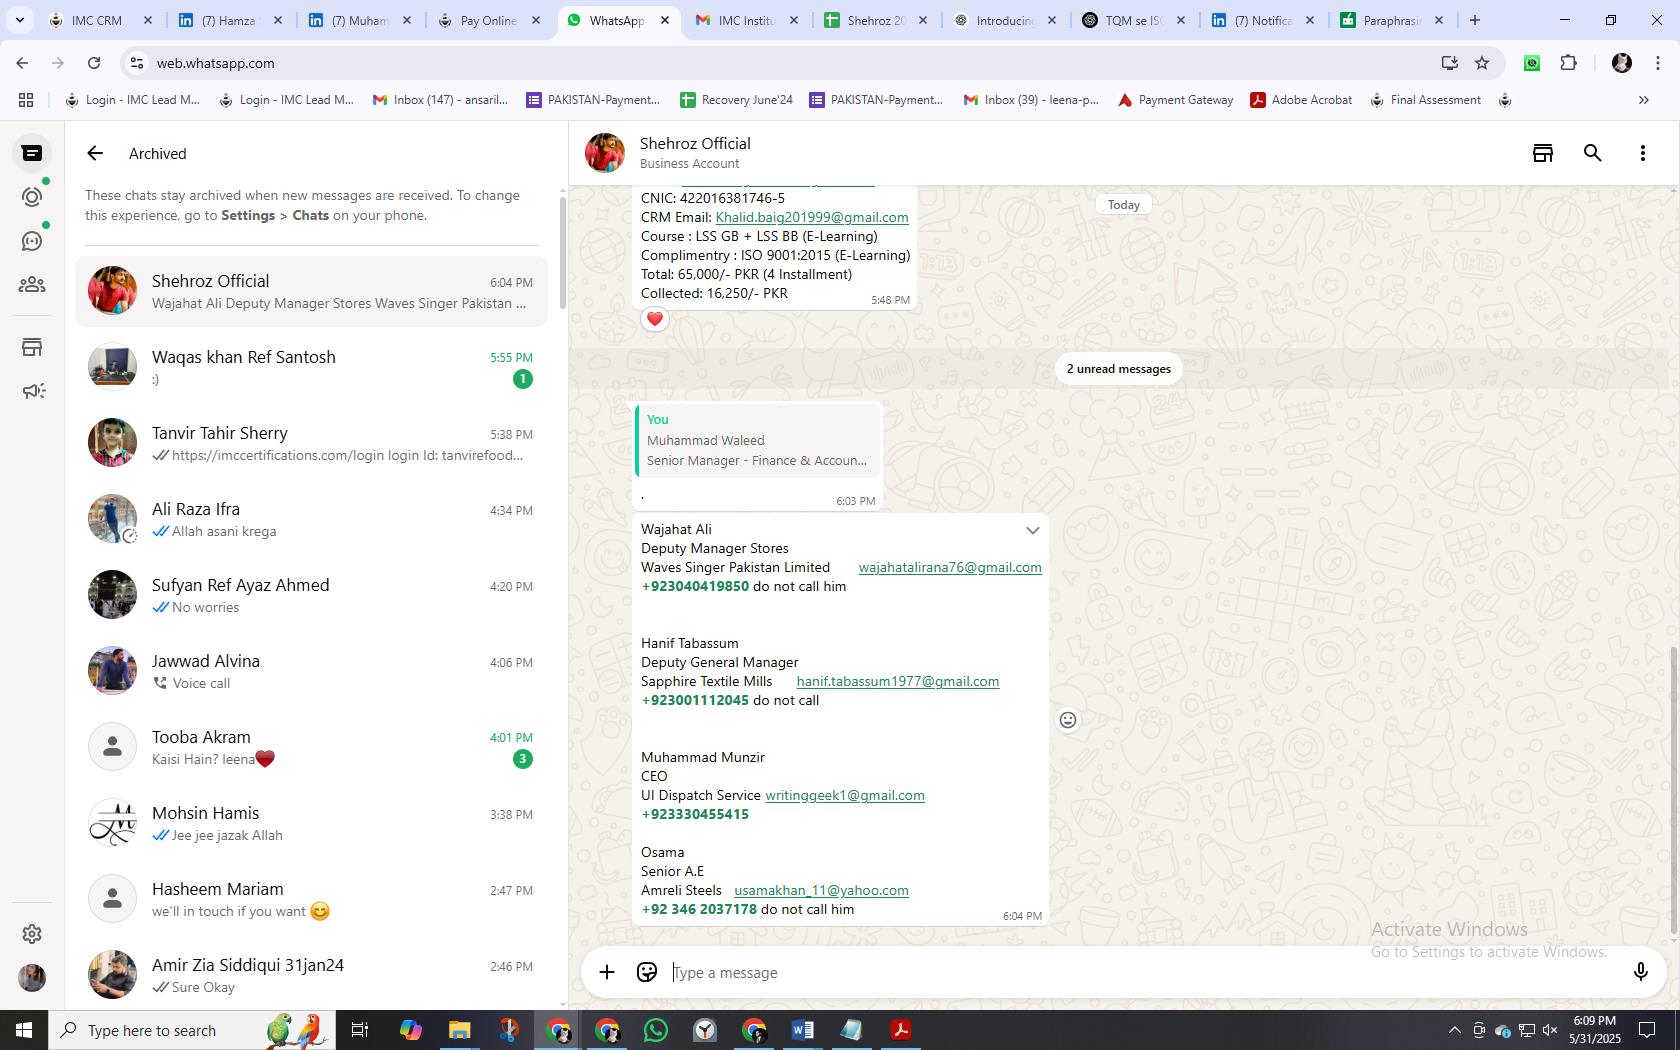Open the chat menu three-dots icon
This screenshot has width=1680, height=1050.
1642,153
